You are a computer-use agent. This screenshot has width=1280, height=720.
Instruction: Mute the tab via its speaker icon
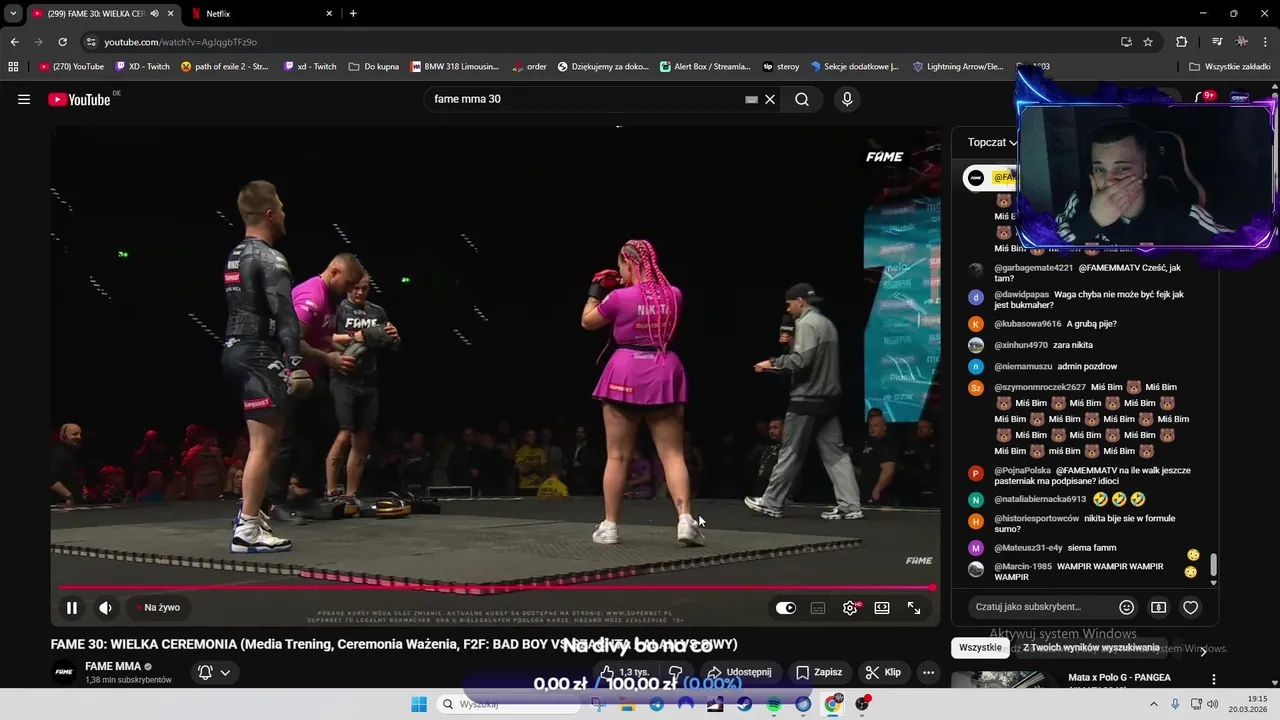[x=155, y=13]
